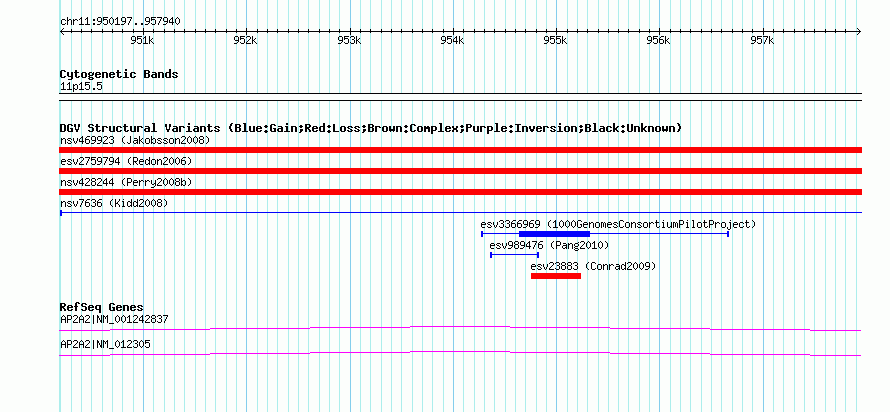Click the 952k ruler tick label

[245, 41]
